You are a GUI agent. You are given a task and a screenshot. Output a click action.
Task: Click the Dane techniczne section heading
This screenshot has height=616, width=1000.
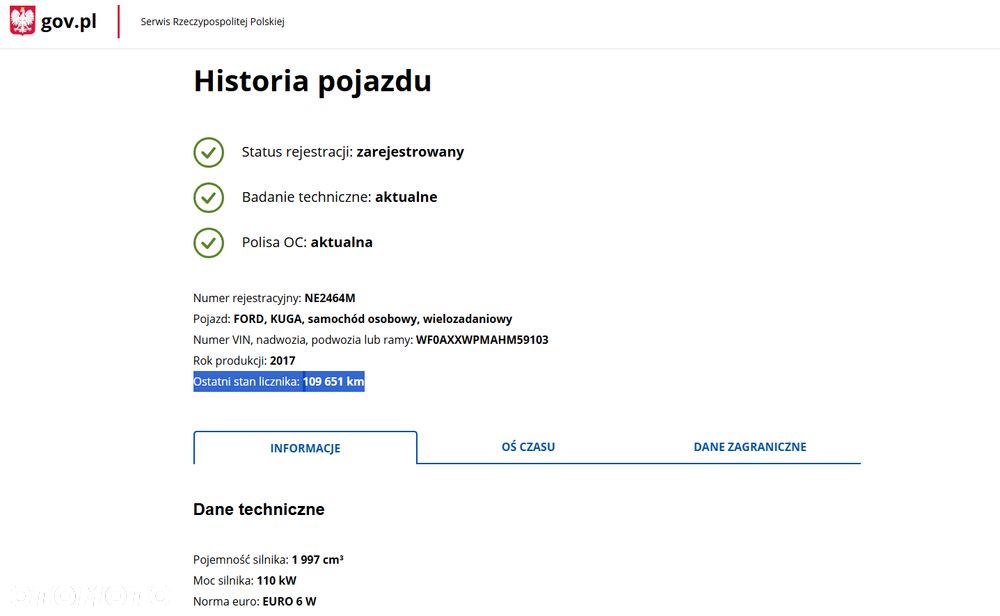click(x=258, y=510)
